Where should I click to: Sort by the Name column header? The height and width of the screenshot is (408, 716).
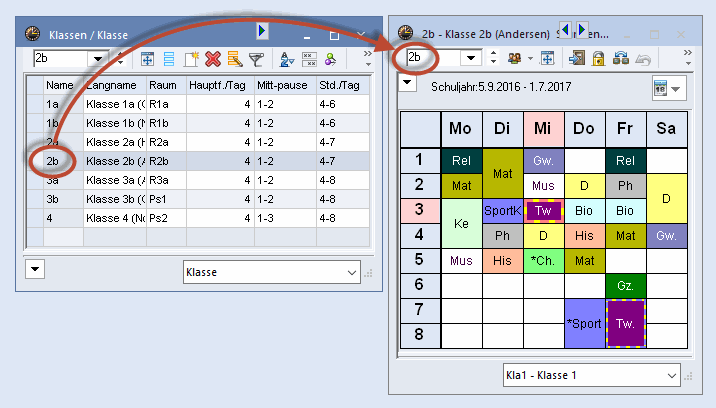click(x=63, y=85)
